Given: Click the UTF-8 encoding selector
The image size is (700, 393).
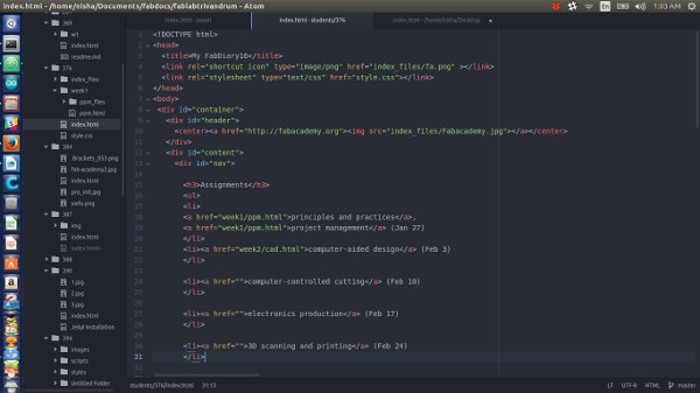Looking at the screenshot, I should (629, 385).
